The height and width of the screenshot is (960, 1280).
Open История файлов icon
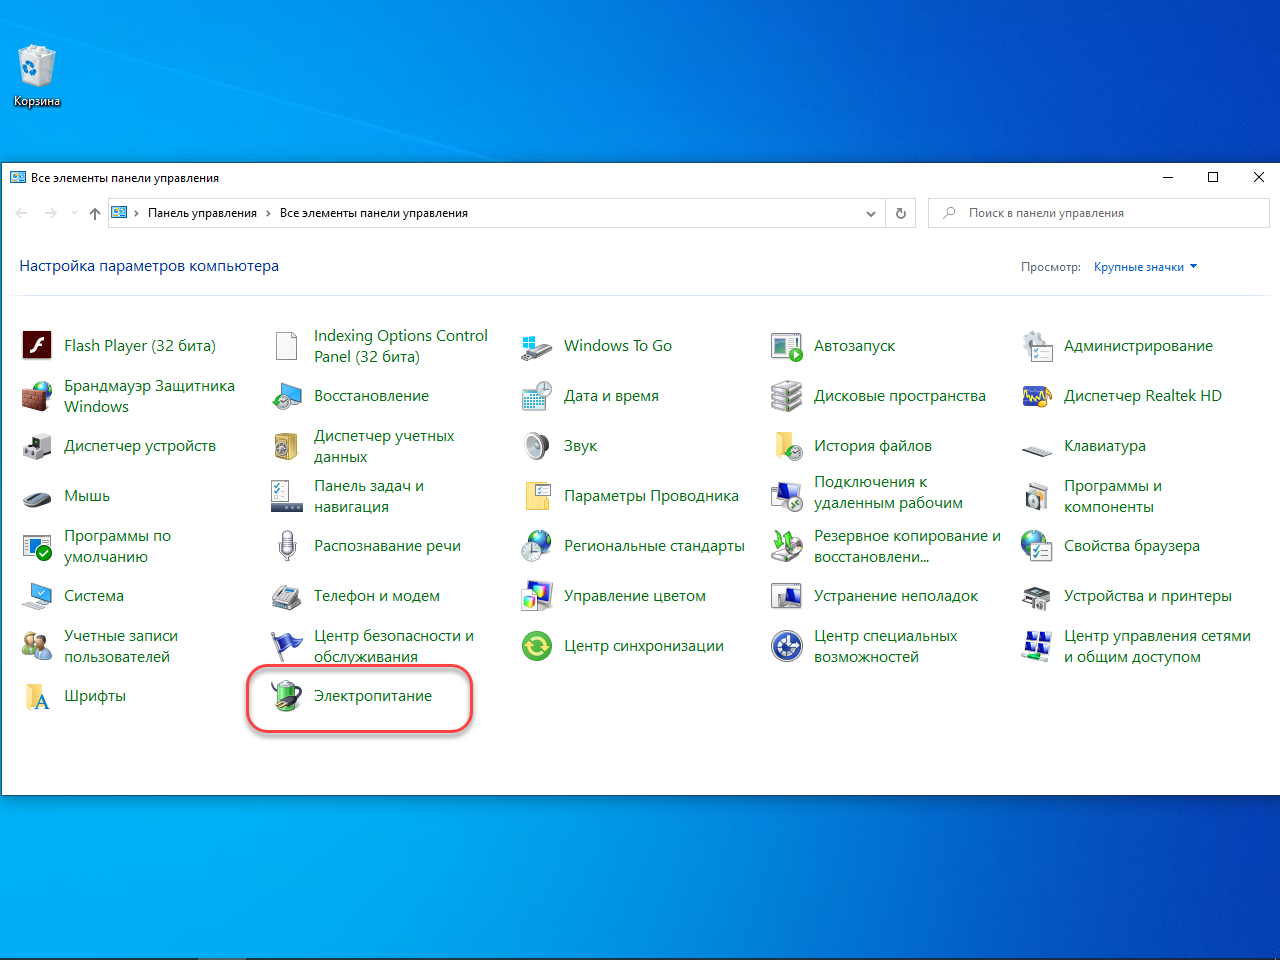[x=787, y=446]
